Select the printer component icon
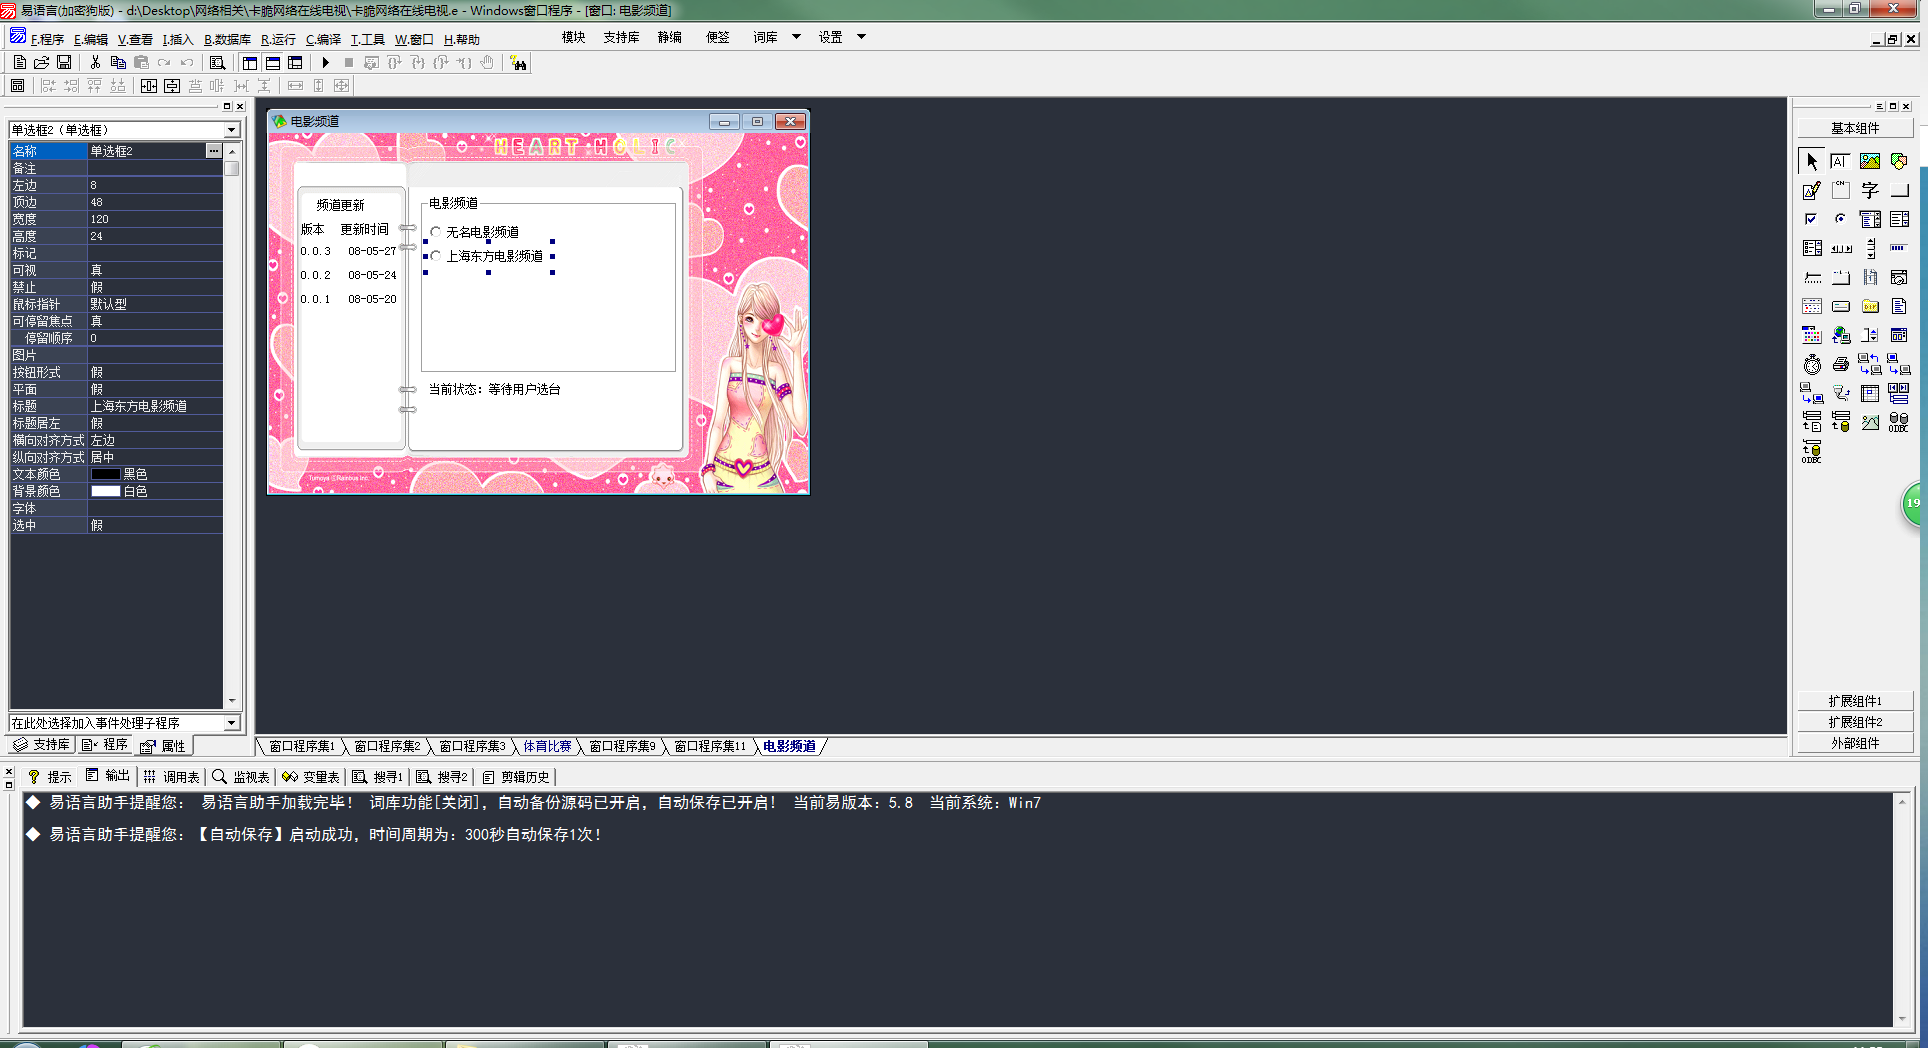Image resolution: width=1928 pixels, height=1048 pixels. [1840, 364]
